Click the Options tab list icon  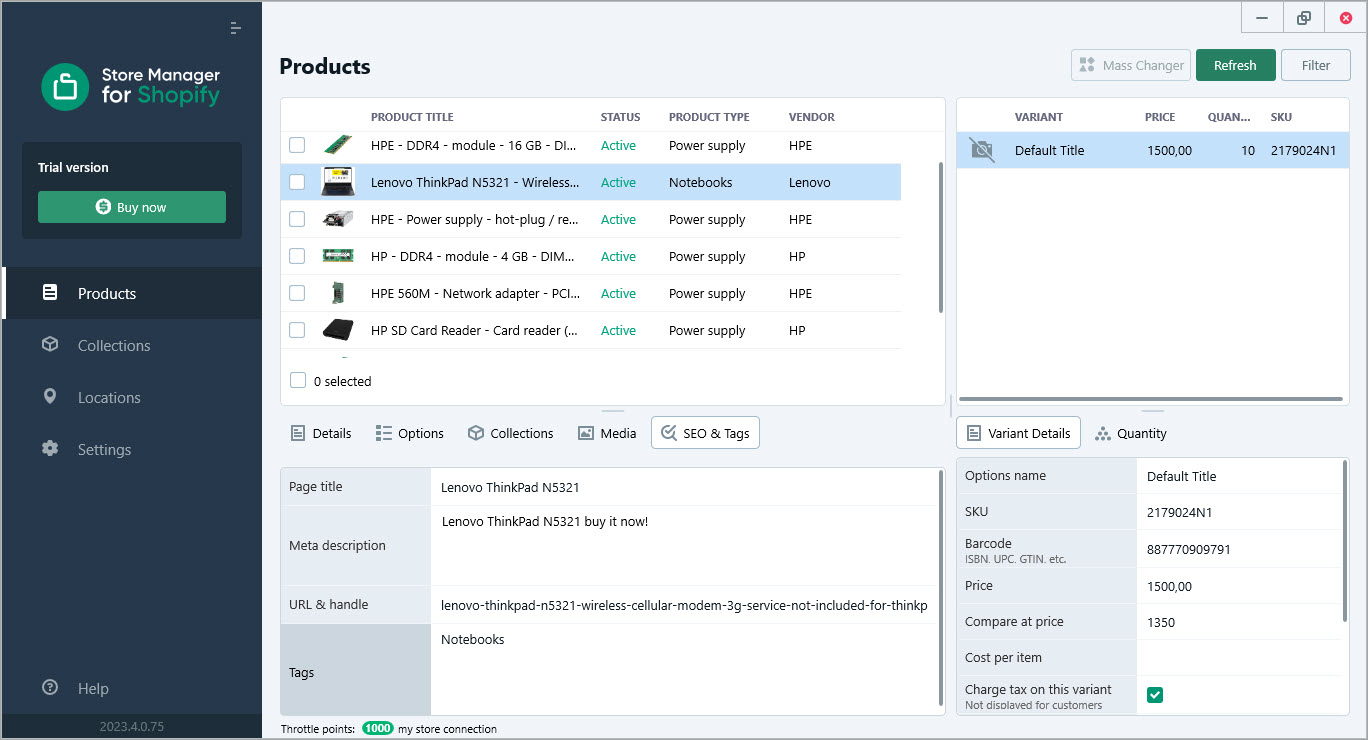point(384,433)
